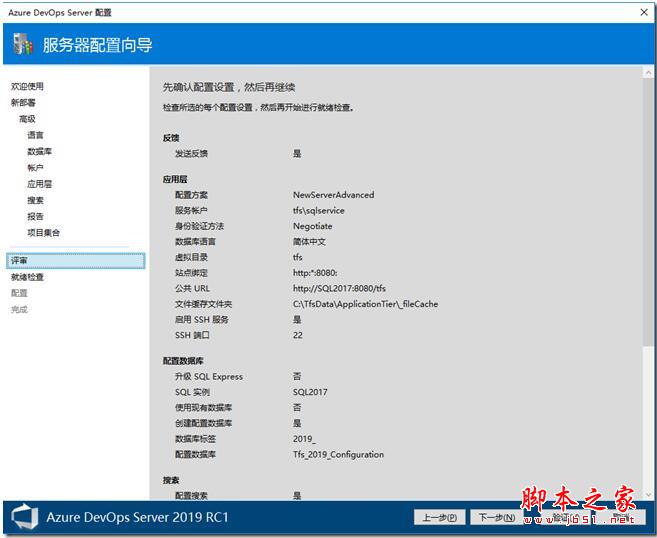Click the Tfs_2019_Configuration value
The image size is (657, 538).
tap(338, 455)
